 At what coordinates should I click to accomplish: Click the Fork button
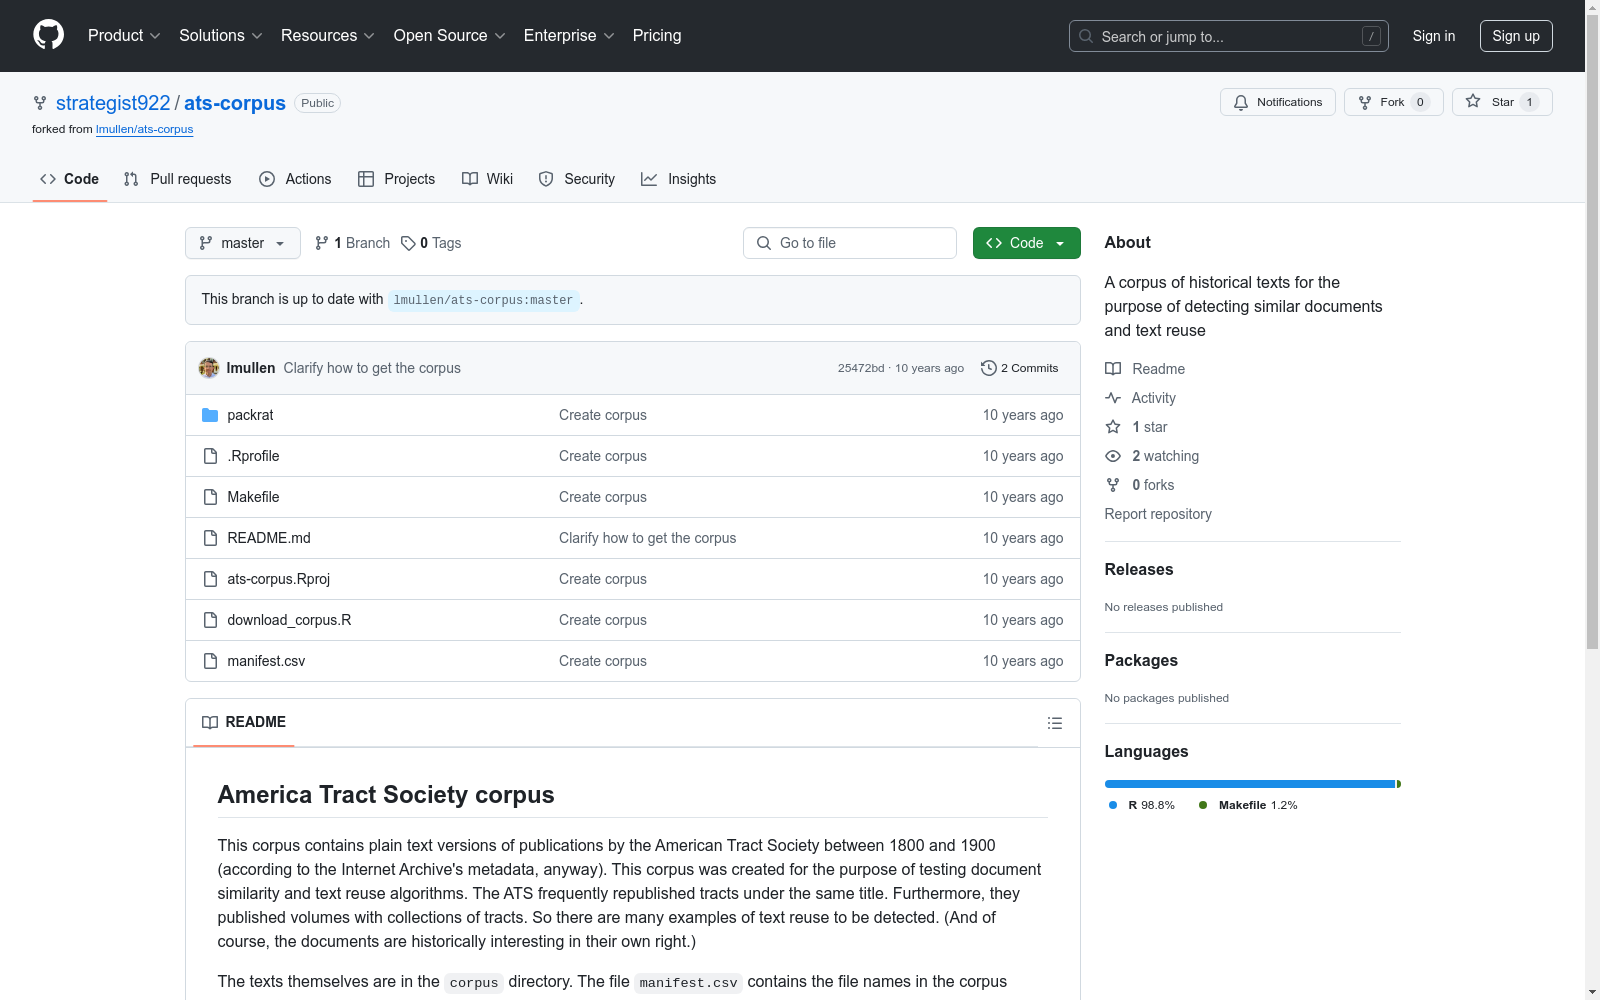[x=1394, y=102]
